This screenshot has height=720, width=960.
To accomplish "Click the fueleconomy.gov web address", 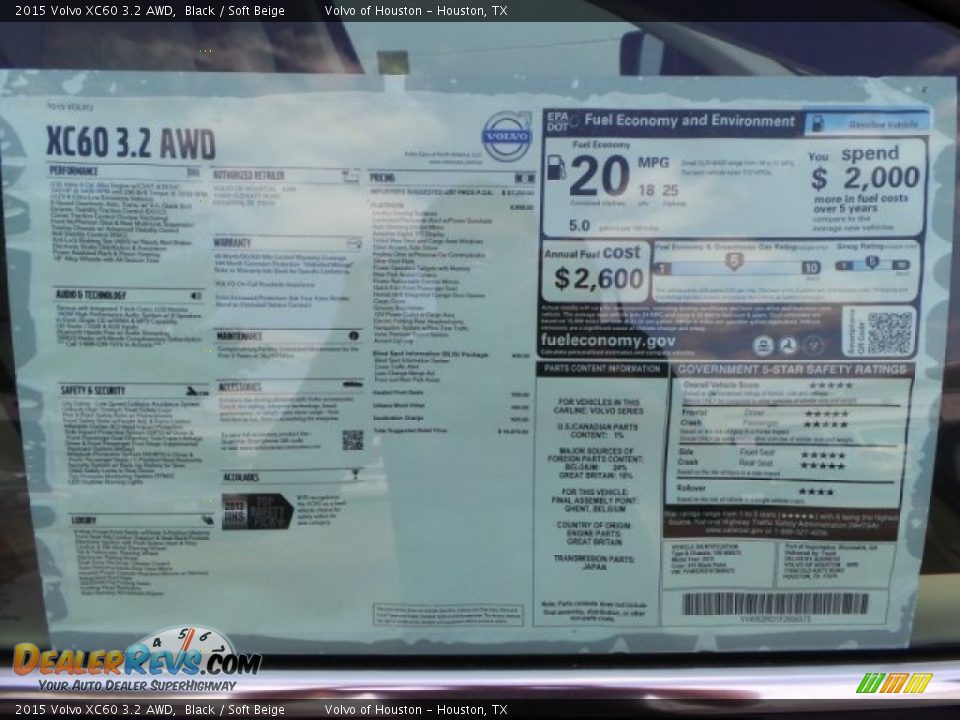I will pyautogui.click(x=607, y=341).
